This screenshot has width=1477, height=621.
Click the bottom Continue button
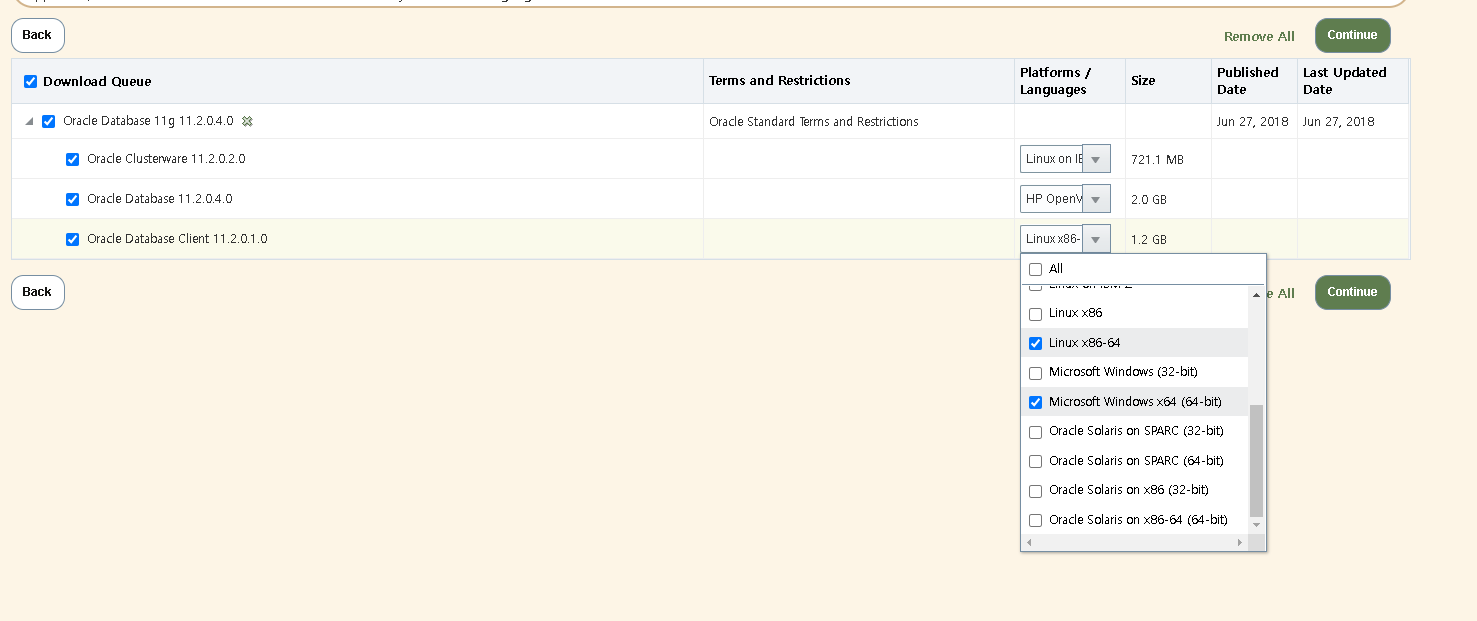1352,292
